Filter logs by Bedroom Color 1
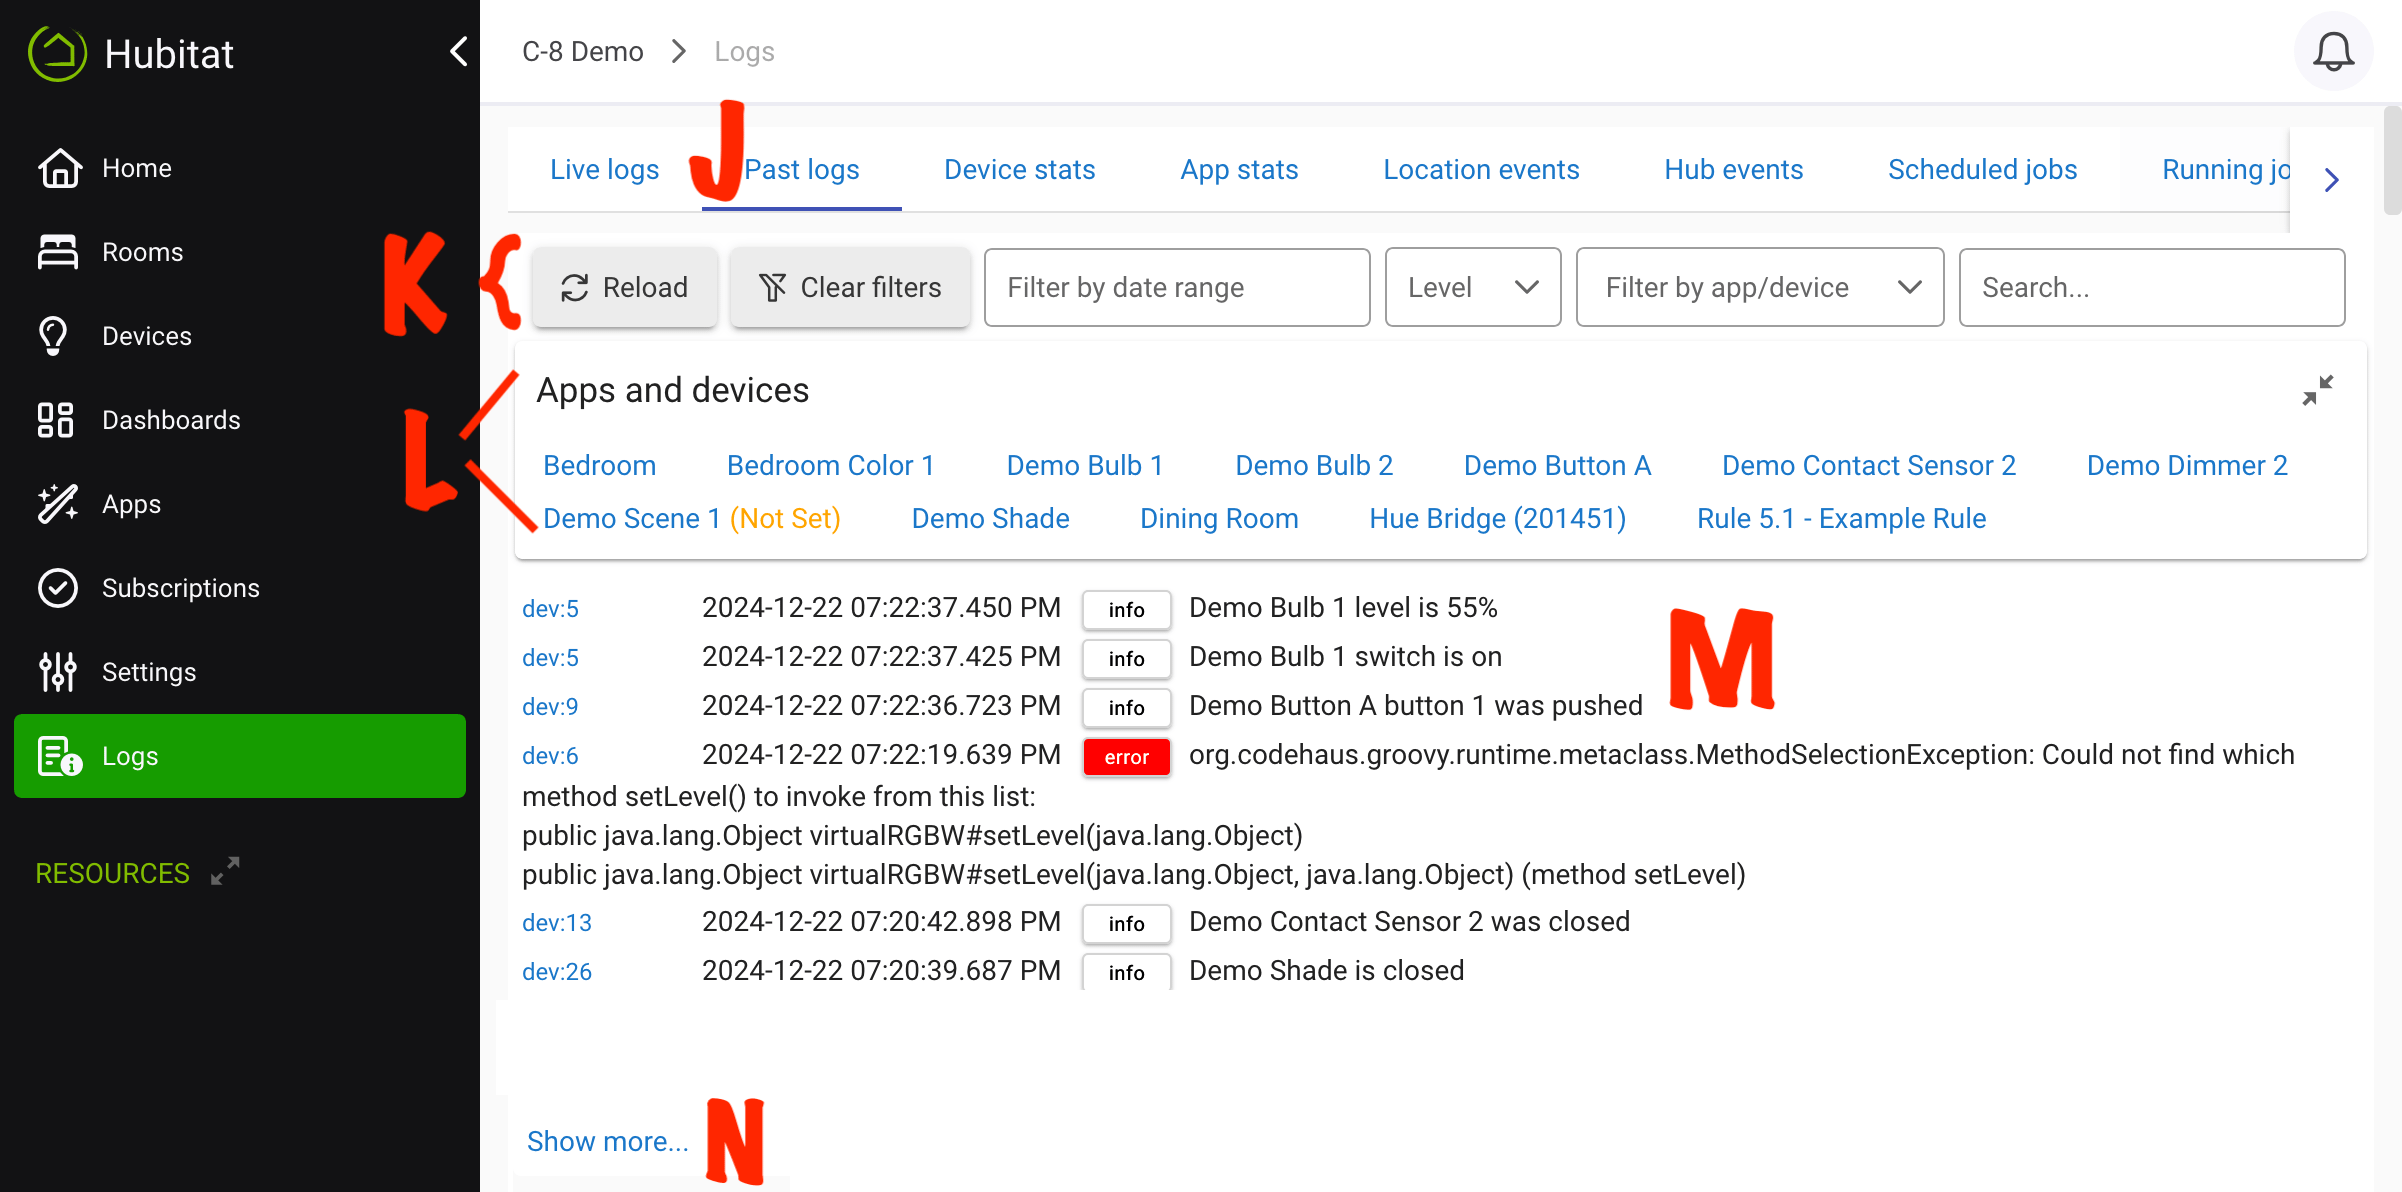2402x1192 pixels. pyautogui.click(x=830, y=466)
